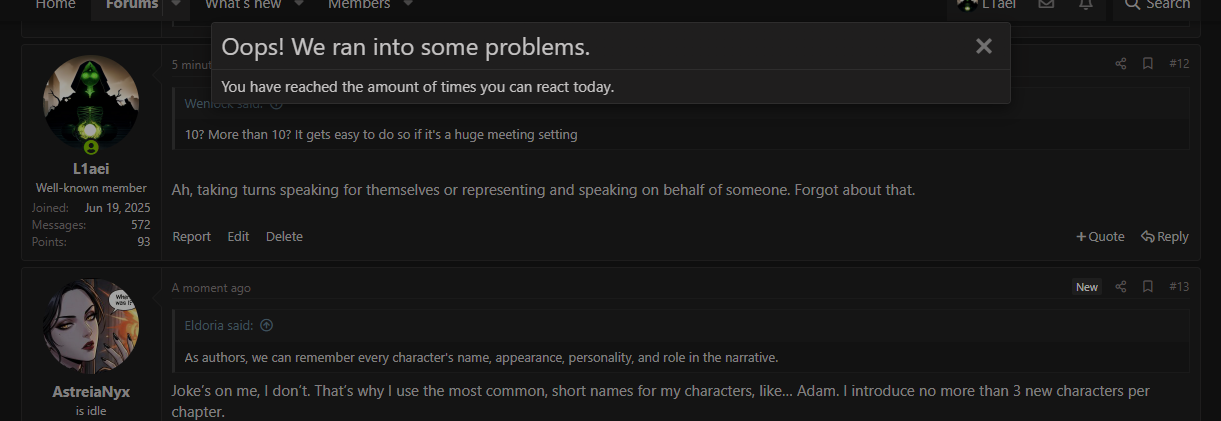Open the inbox envelope icon
Image resolution: width=1221 pixels, height=421 pixels.
[x=1046, y=5]
